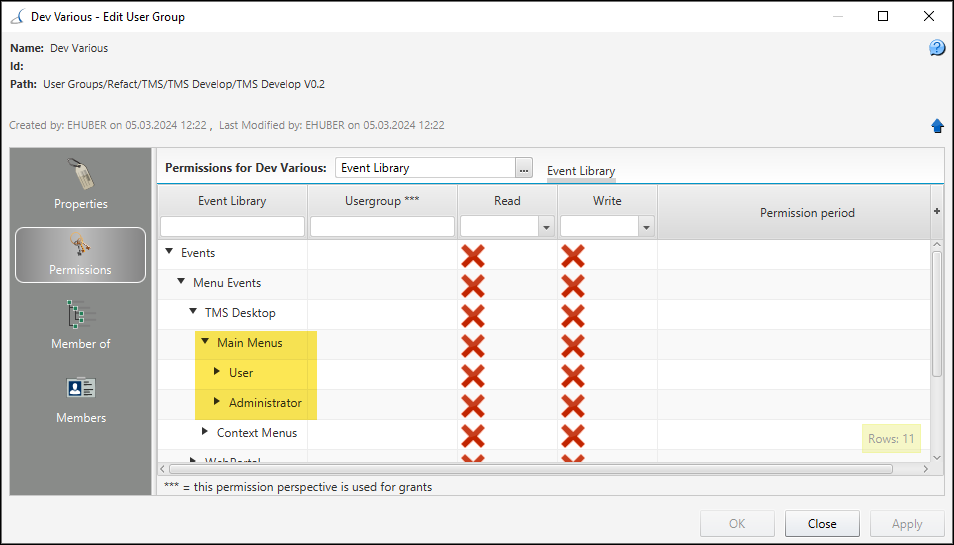
Task: Click the vertical scrollbar up arrow
Action: coord(937,245)
